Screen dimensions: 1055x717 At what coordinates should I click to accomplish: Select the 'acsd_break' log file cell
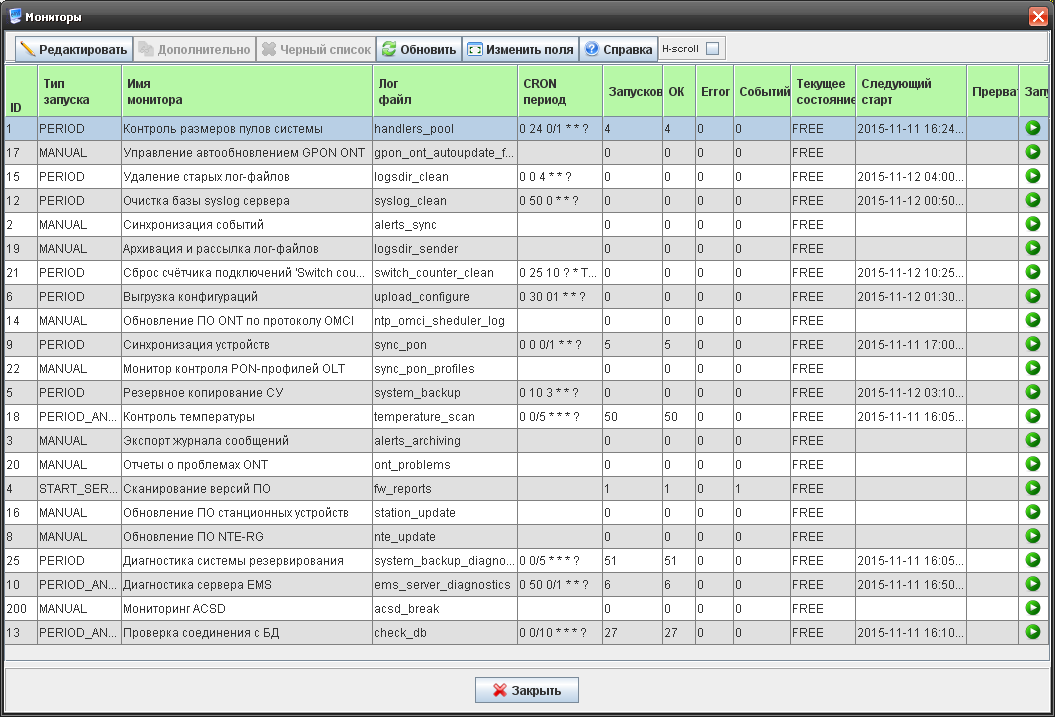445,609
